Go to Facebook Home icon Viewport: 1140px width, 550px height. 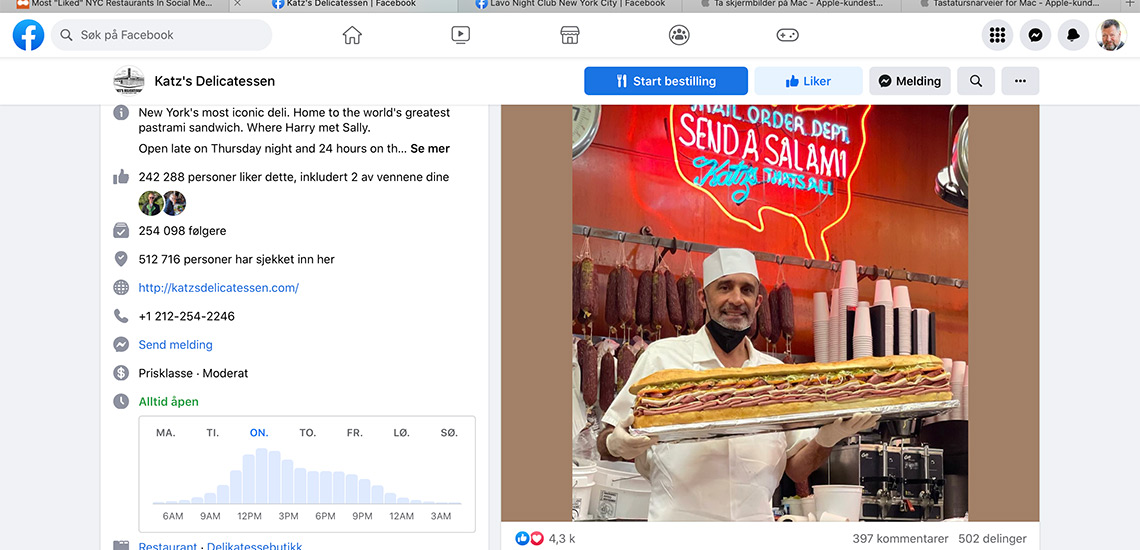coord(352,35)
